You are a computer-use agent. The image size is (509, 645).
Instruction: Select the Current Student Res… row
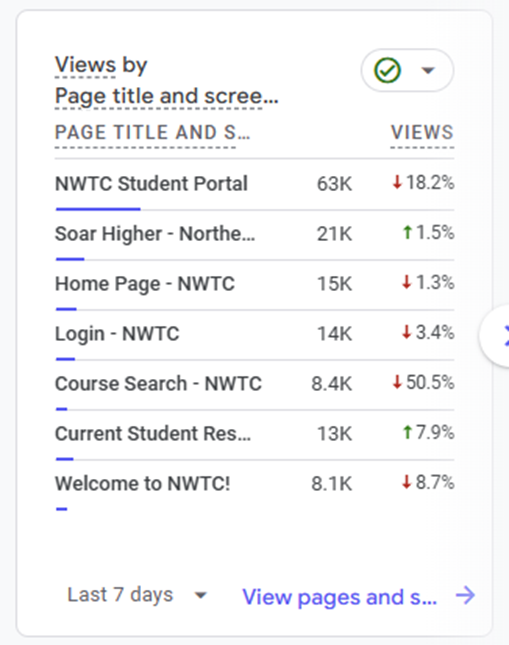coord(254,434)
